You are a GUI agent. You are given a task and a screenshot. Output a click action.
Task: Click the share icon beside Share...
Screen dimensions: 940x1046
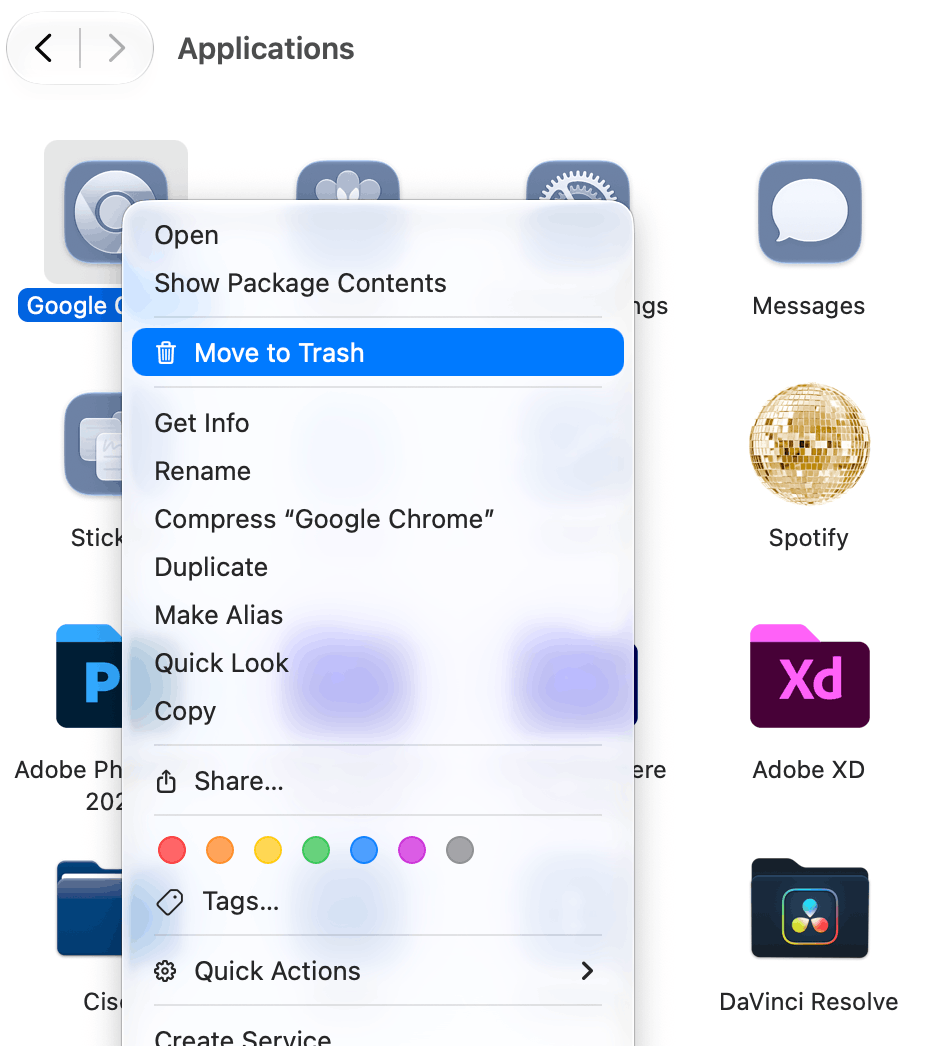(x=166, y=780)
